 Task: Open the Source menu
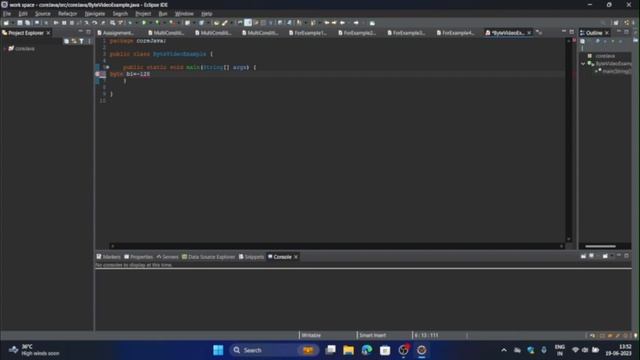tap(42, 14)
